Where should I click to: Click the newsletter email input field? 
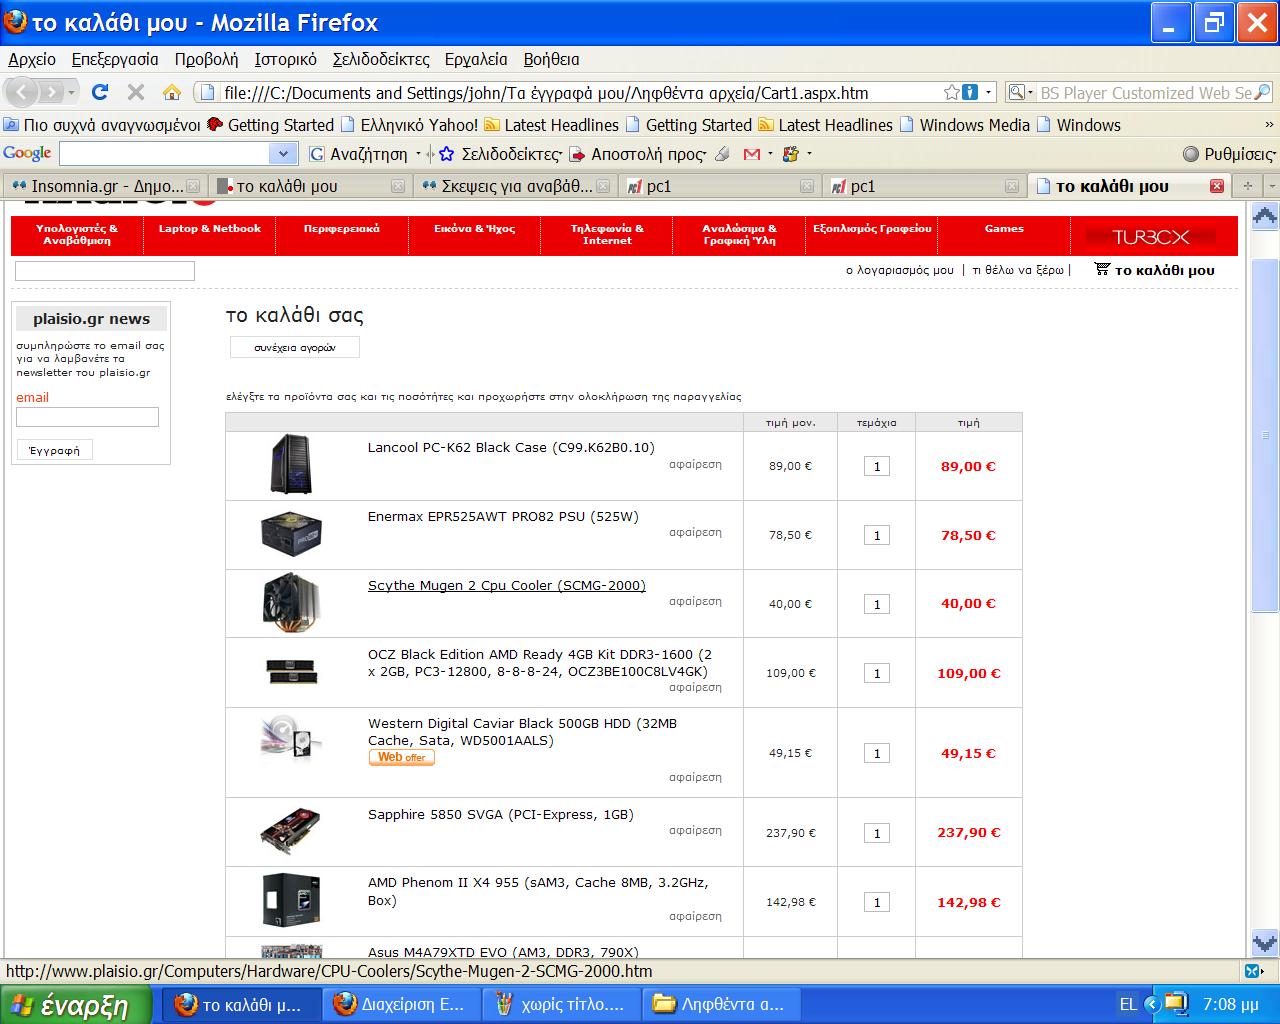[87, 417]
